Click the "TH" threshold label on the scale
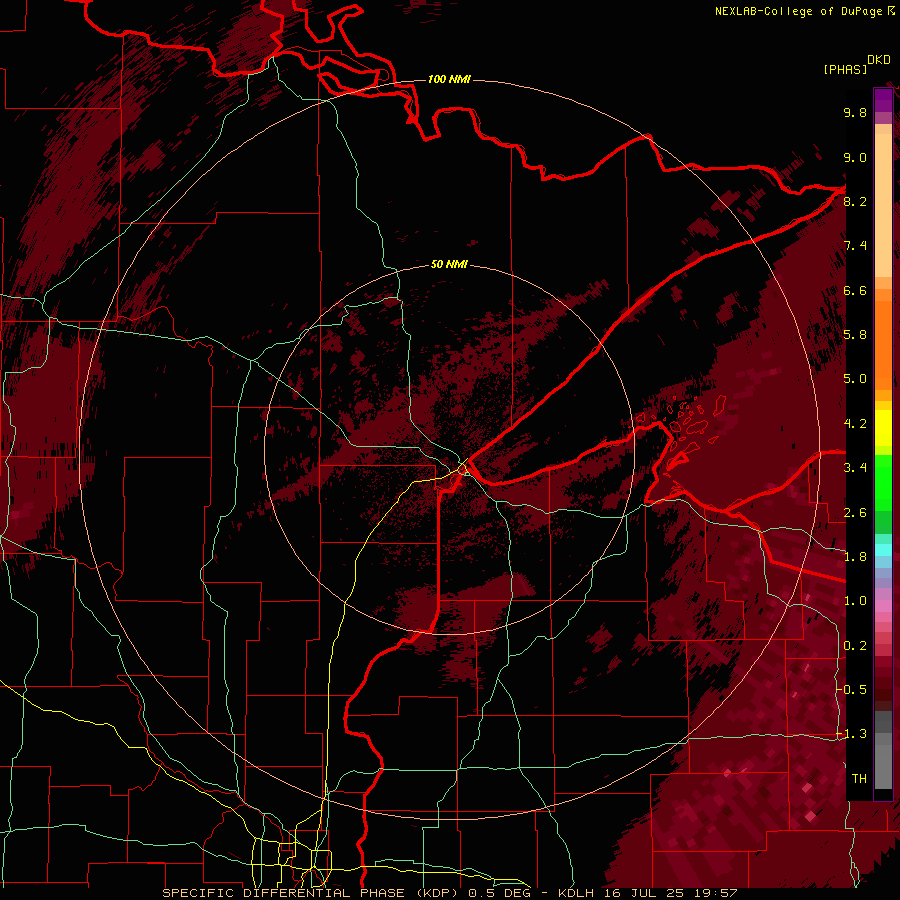The height and width of the screenshot is (900, 900). pos(859,778)
